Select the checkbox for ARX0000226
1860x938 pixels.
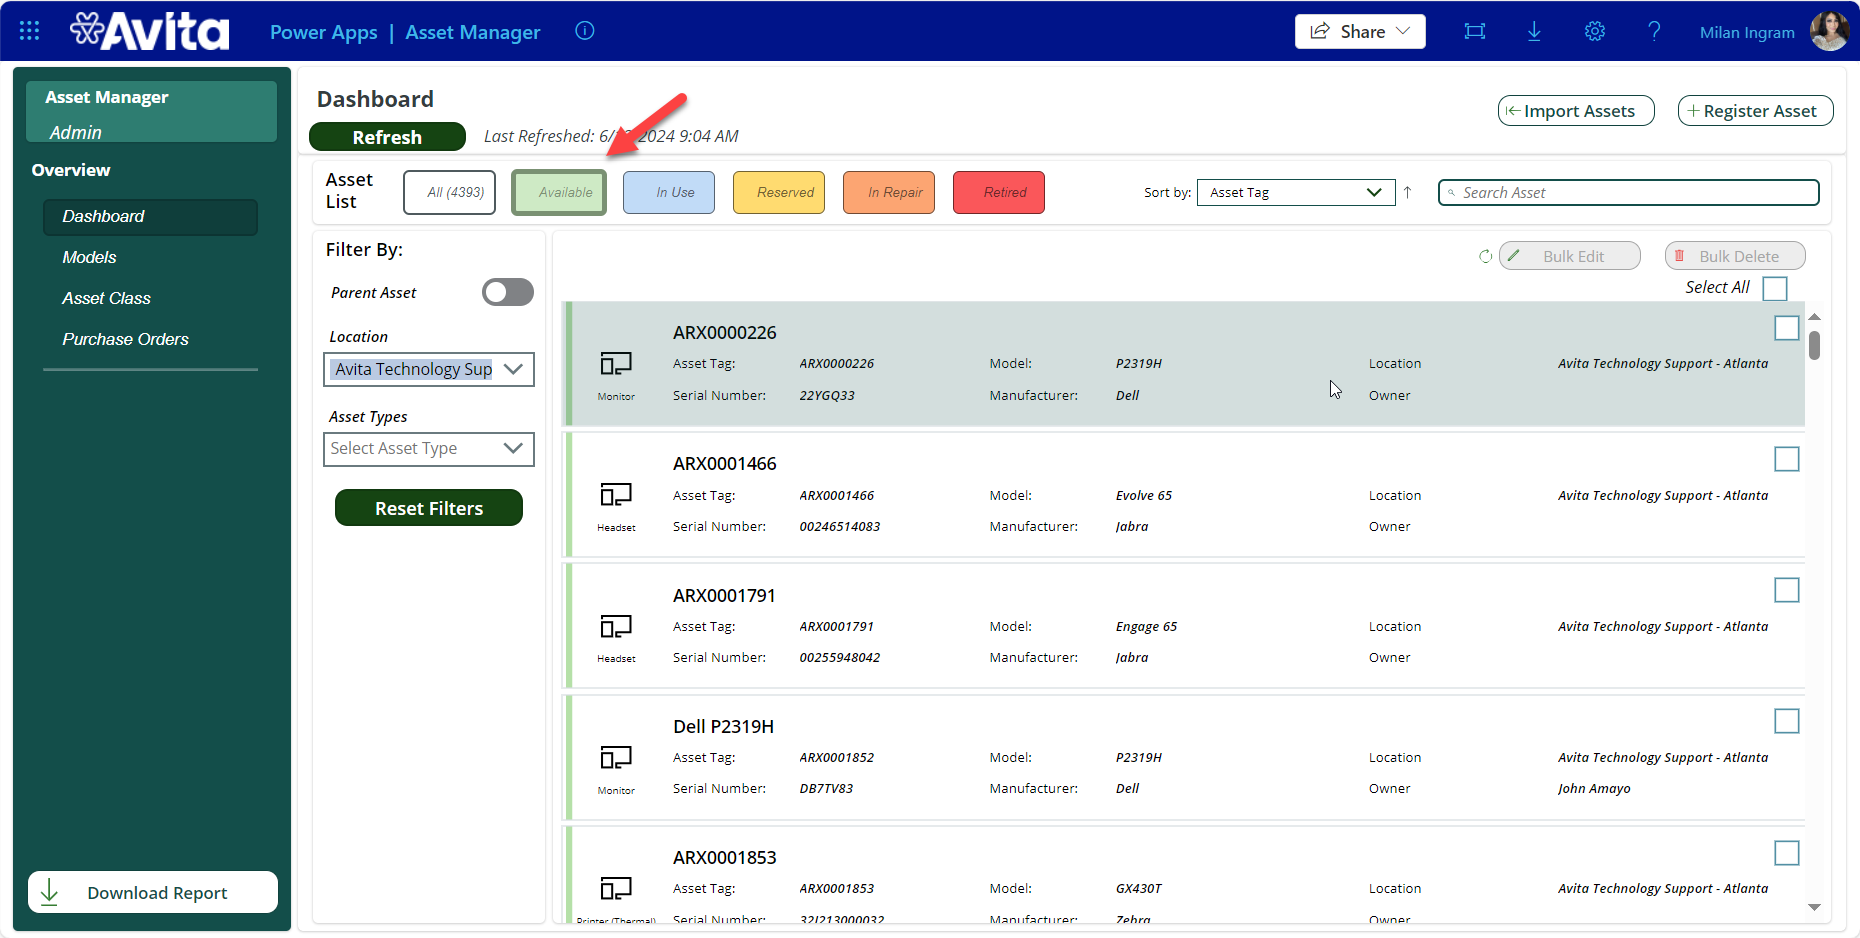[1787, 328]
